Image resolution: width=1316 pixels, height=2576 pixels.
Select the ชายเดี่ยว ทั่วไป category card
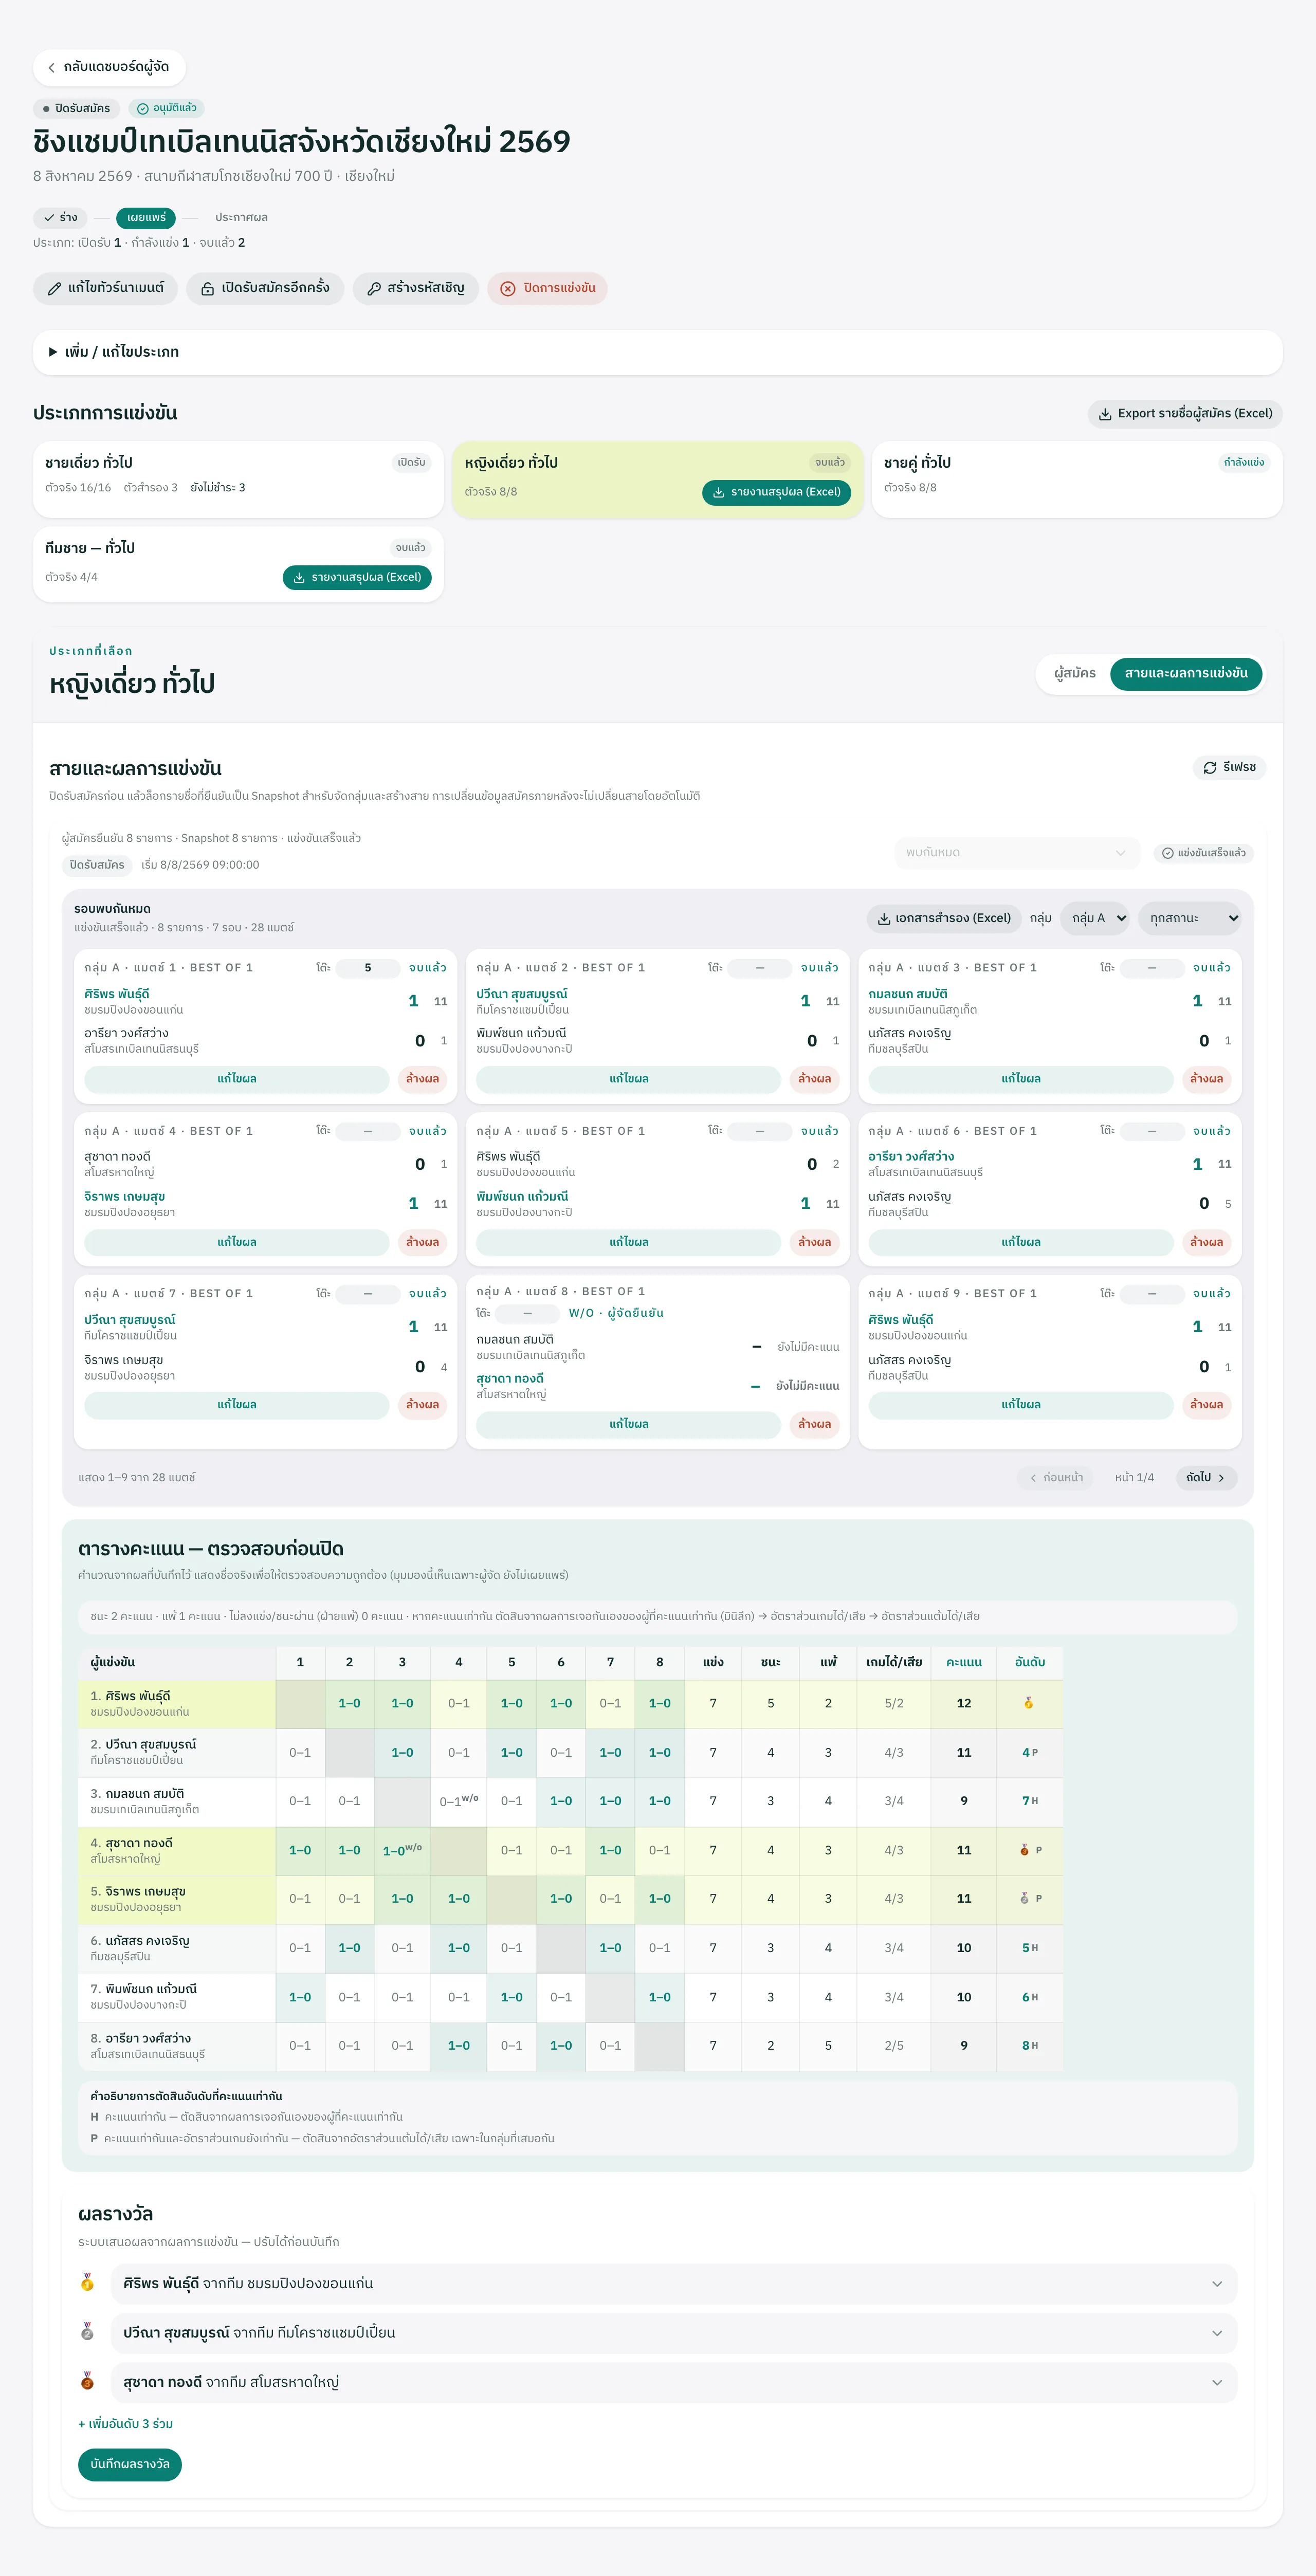tap(238, 479)
